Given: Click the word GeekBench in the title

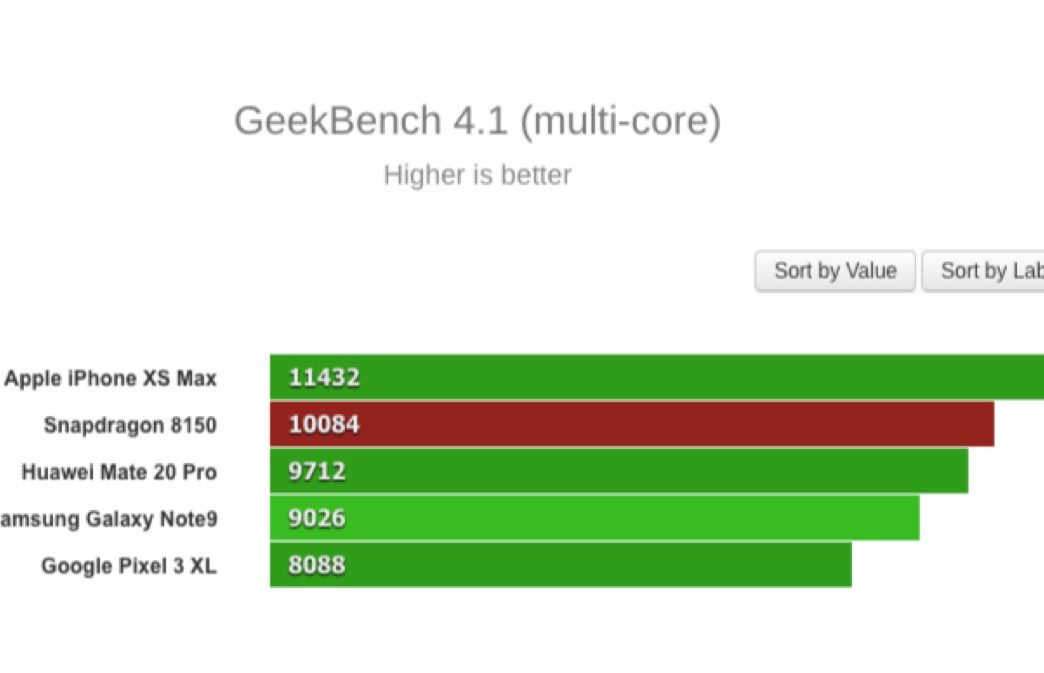Looking at the screenshot, I should coord(337,121).
